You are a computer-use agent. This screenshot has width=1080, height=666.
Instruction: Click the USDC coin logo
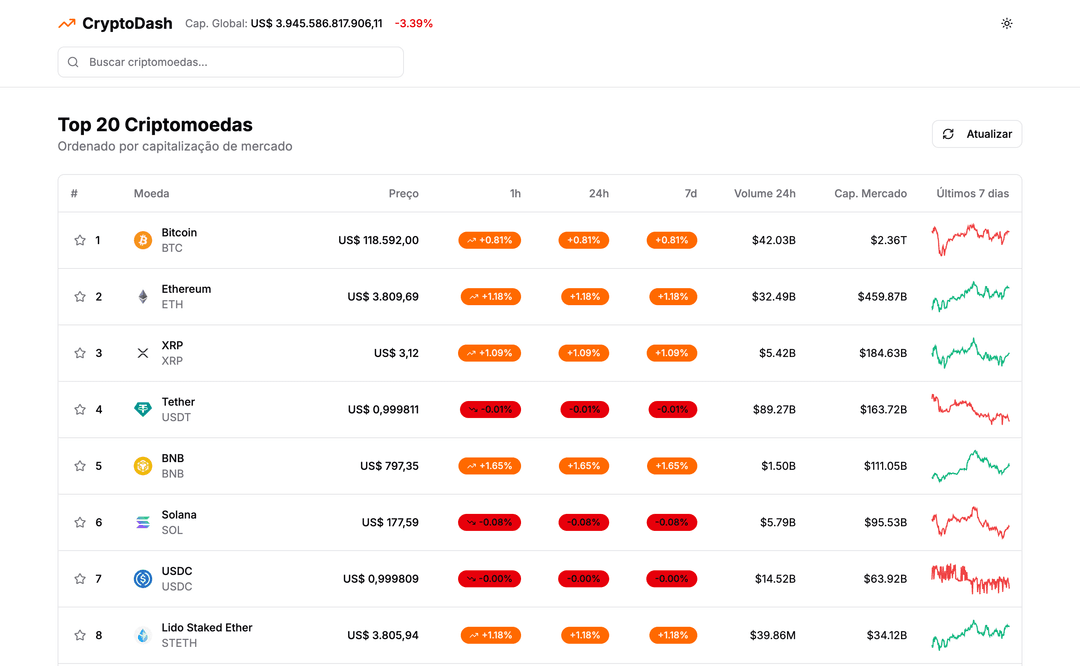(143, 579)
